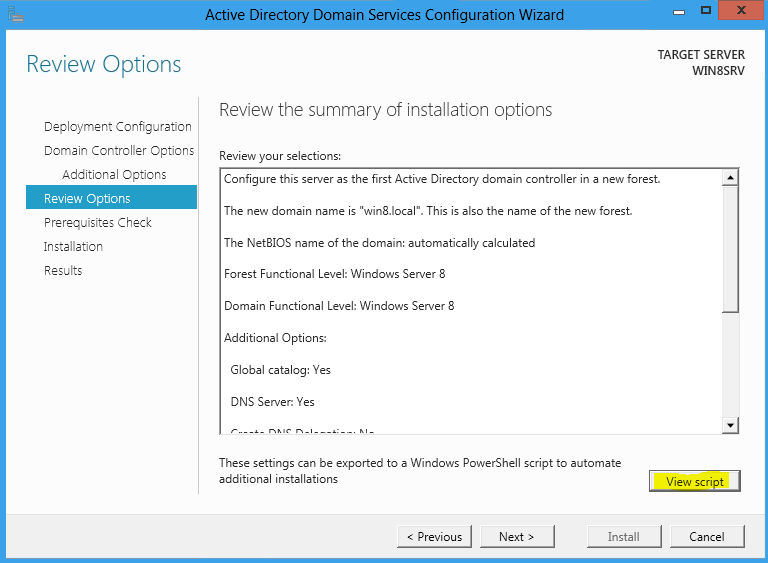Click 'Domain Functional Level: Windows Server 8'

click(x=339, y=306)
